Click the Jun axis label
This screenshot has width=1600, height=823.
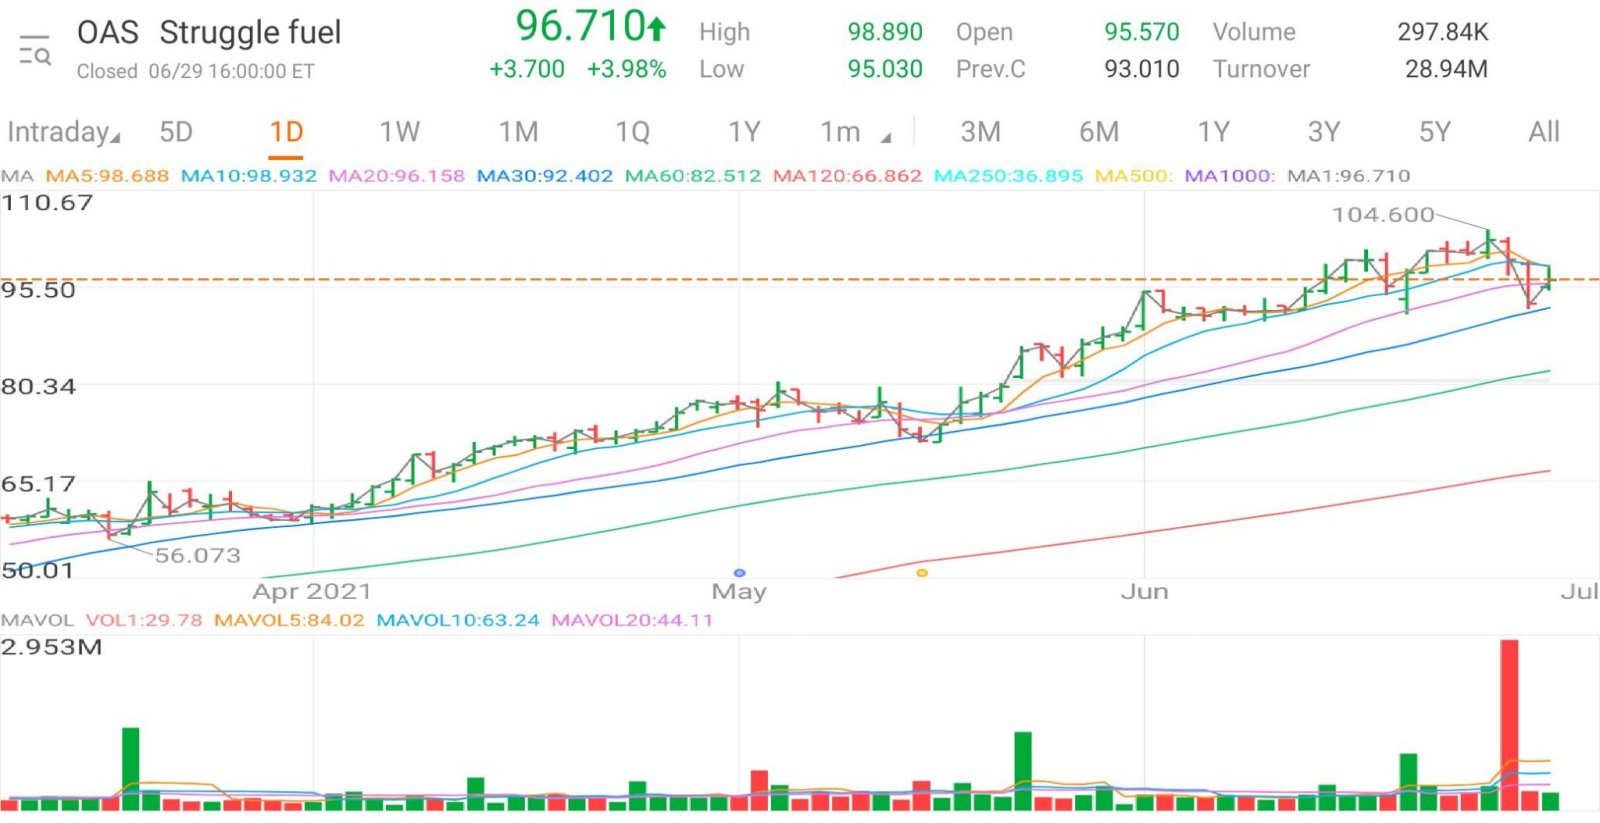1144,592
